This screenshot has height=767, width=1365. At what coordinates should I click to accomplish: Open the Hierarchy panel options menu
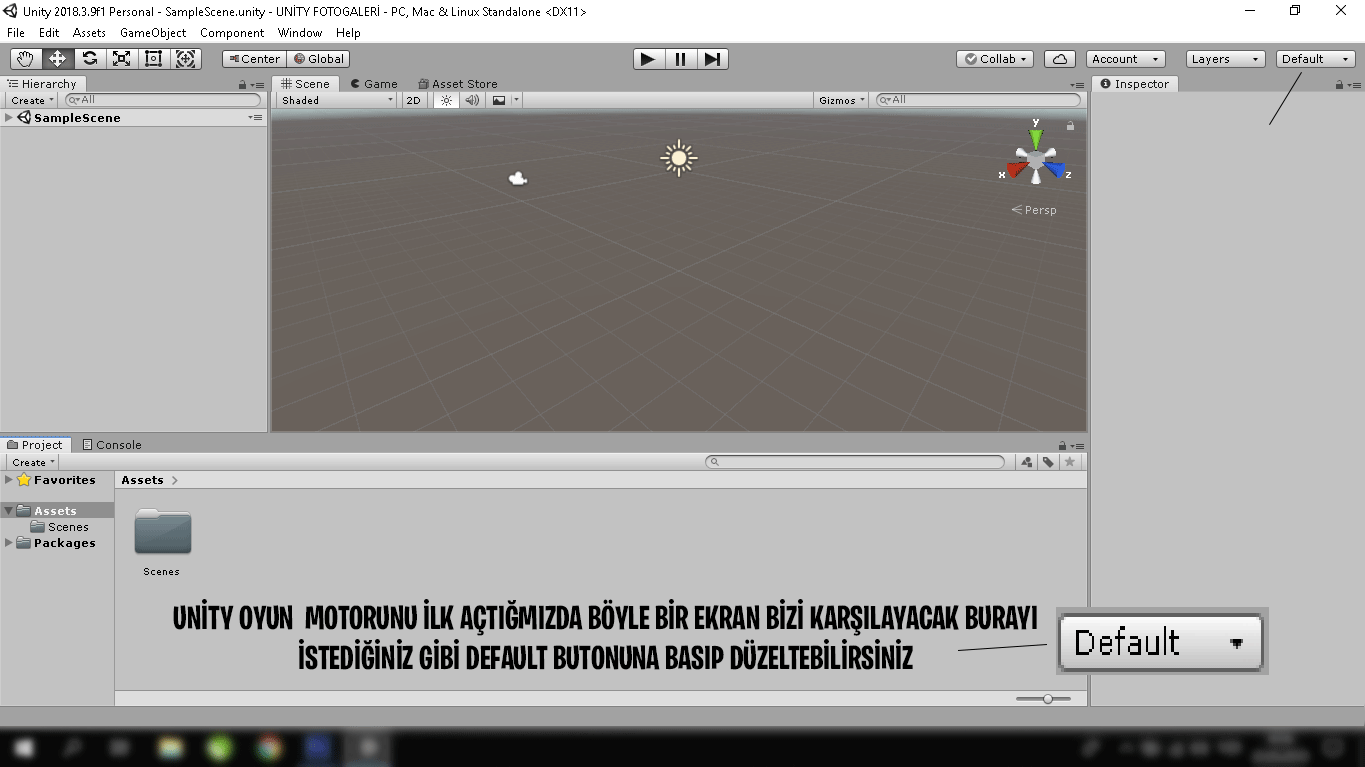point(258,85)
